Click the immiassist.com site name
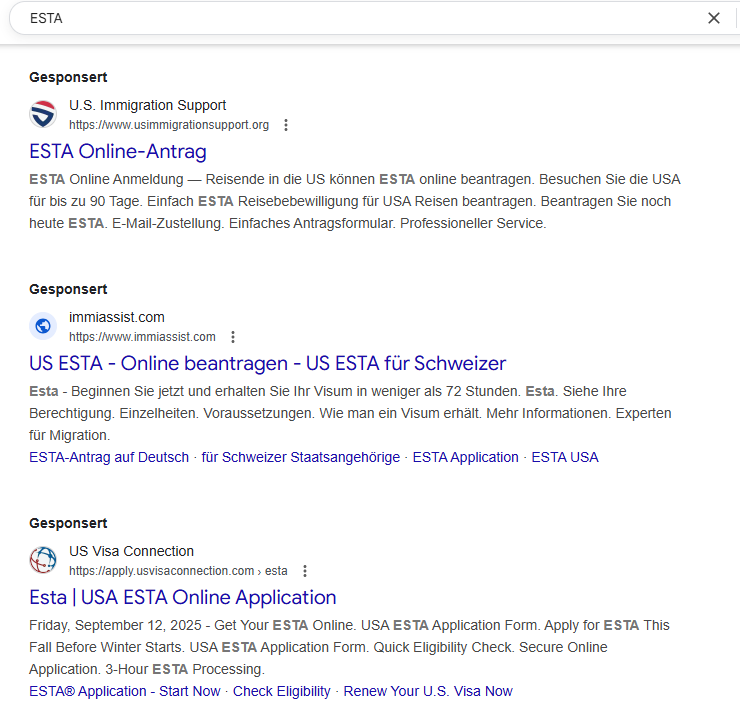740x727 pixels. 117,317
